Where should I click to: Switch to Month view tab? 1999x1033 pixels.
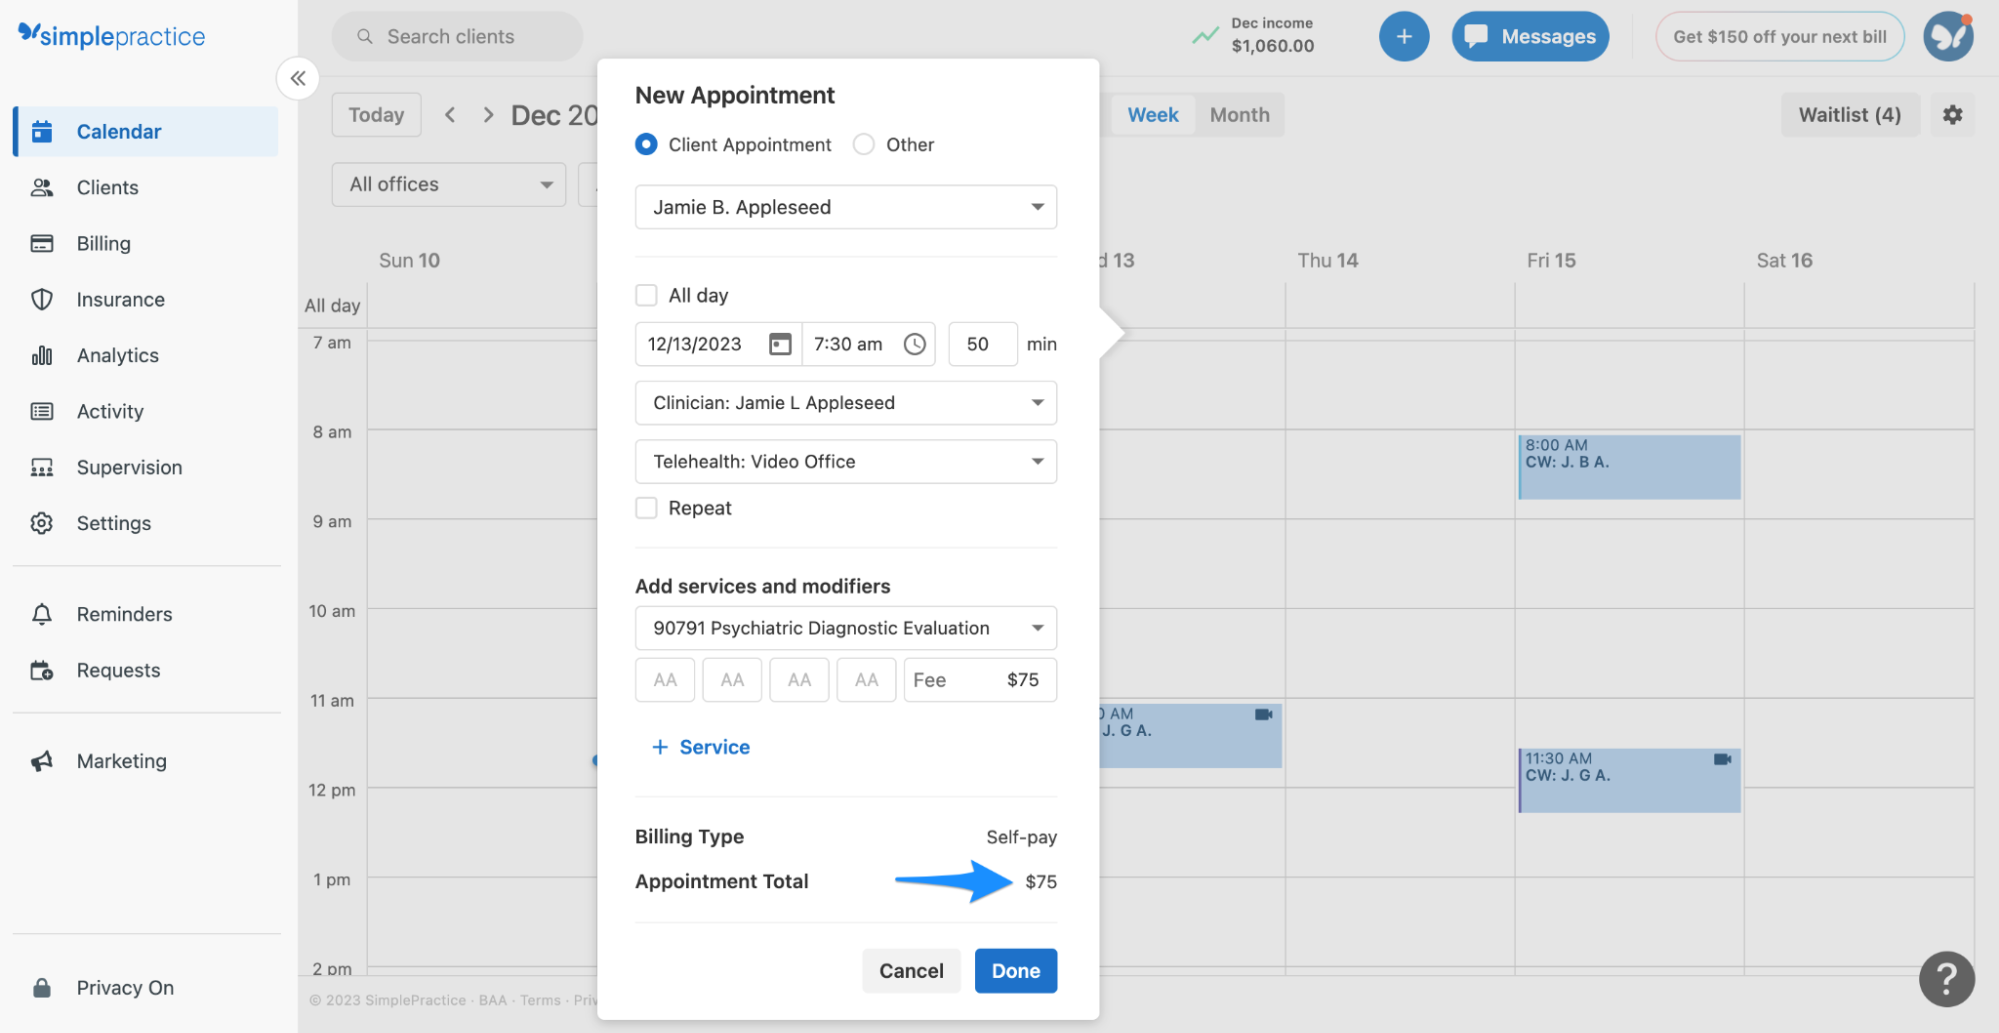pos(1239,115)
